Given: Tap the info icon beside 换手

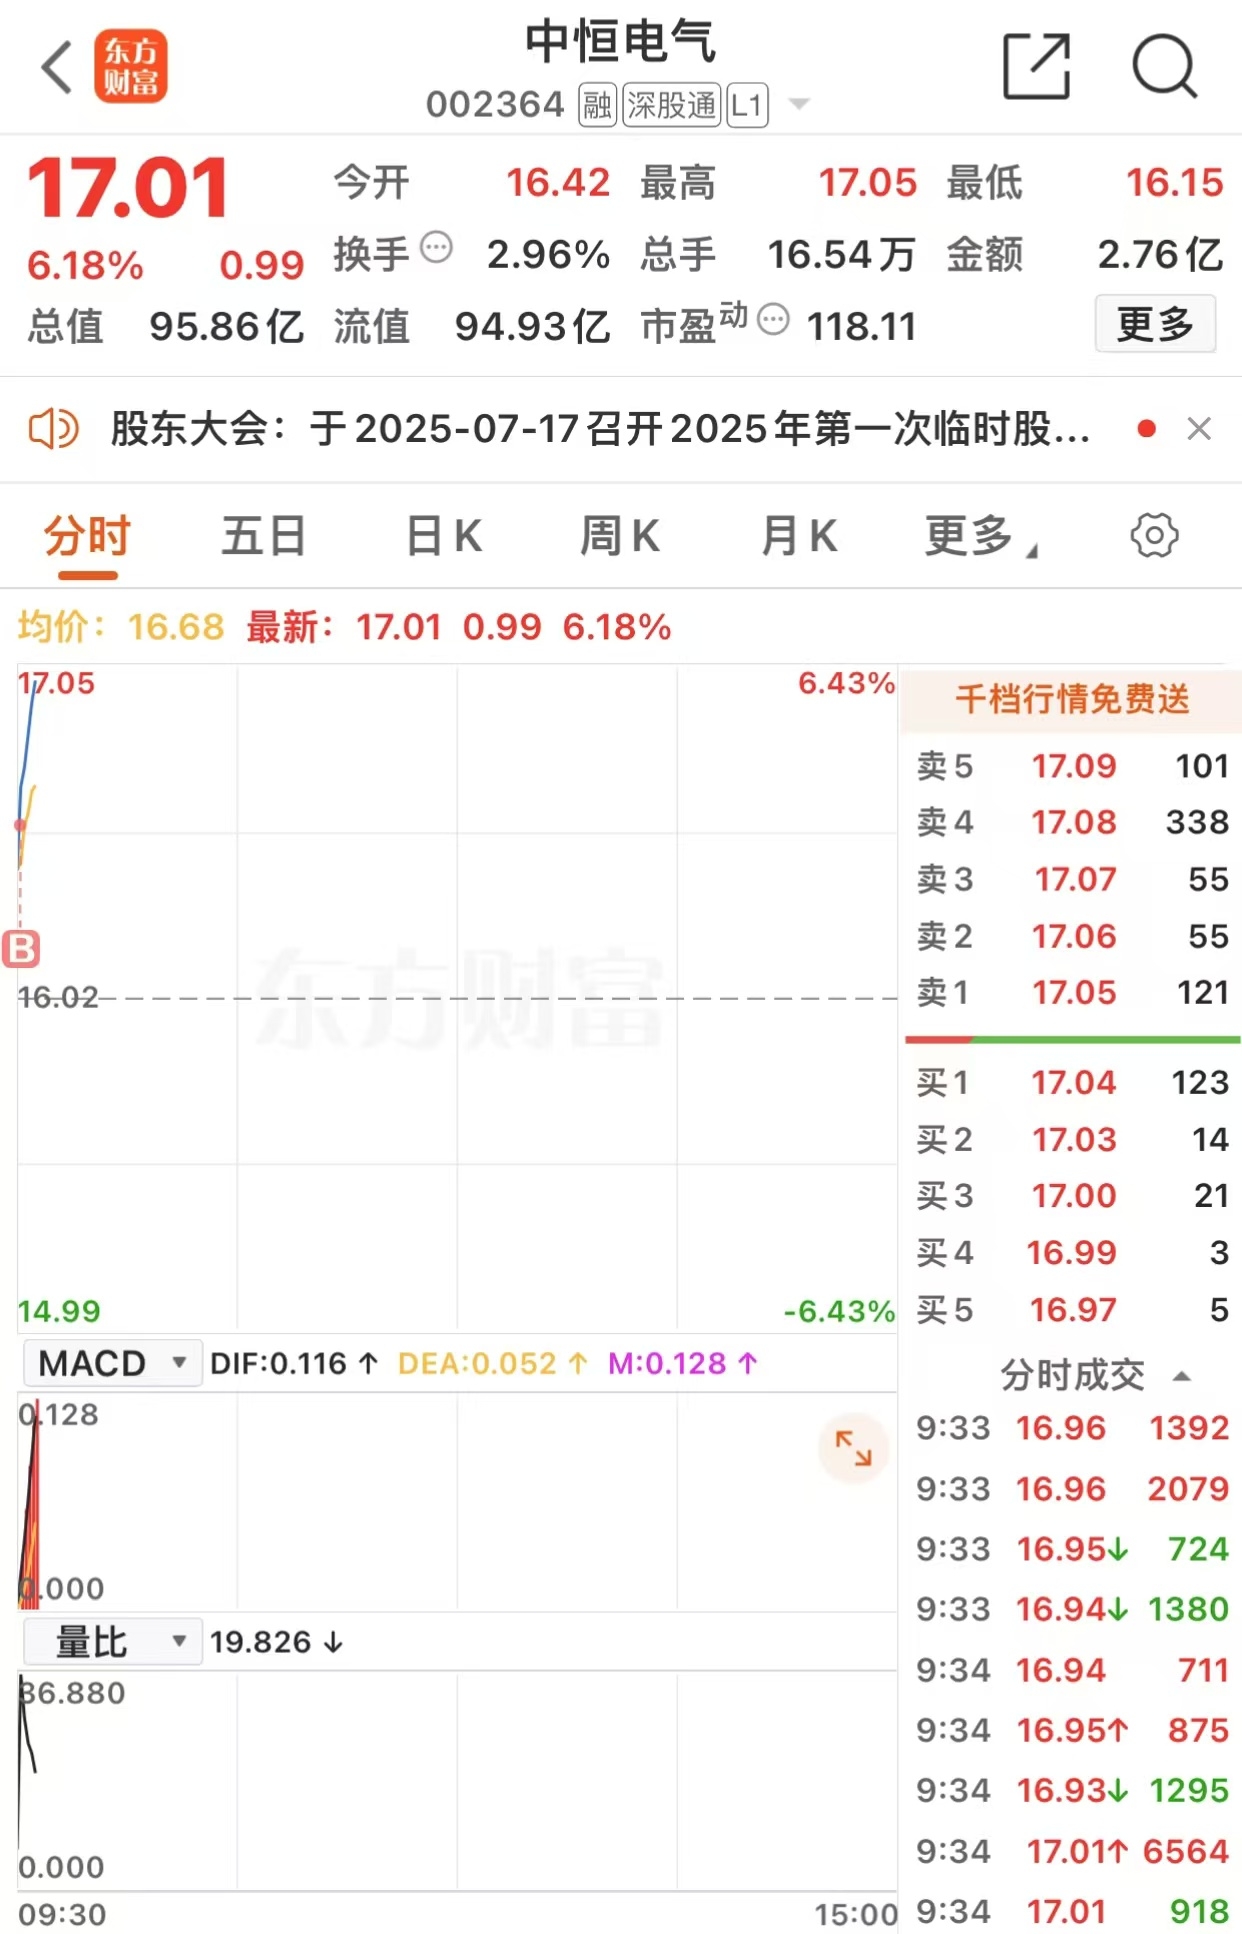Looking at the screenshot, I should [x=436, y=247].
